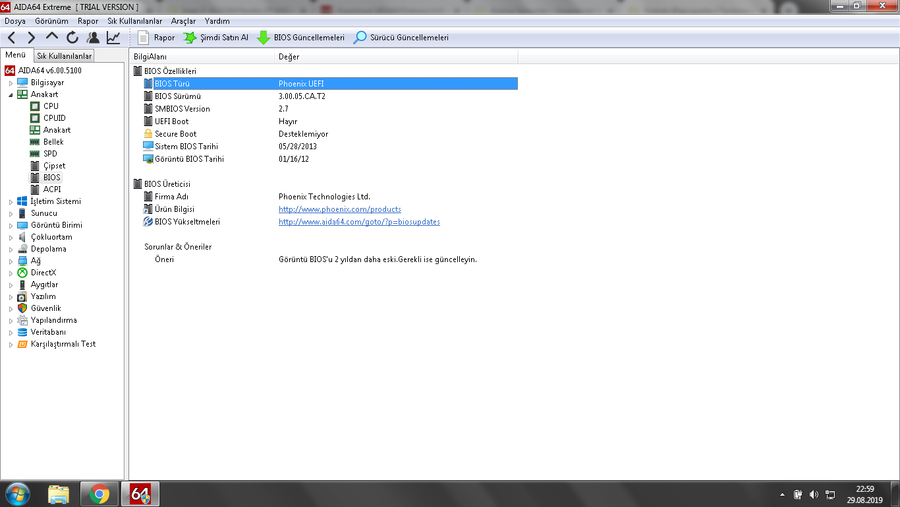This screenshot has height=507, width=900.
Task: Select Çipset in the tree
Action: (54, 166)
